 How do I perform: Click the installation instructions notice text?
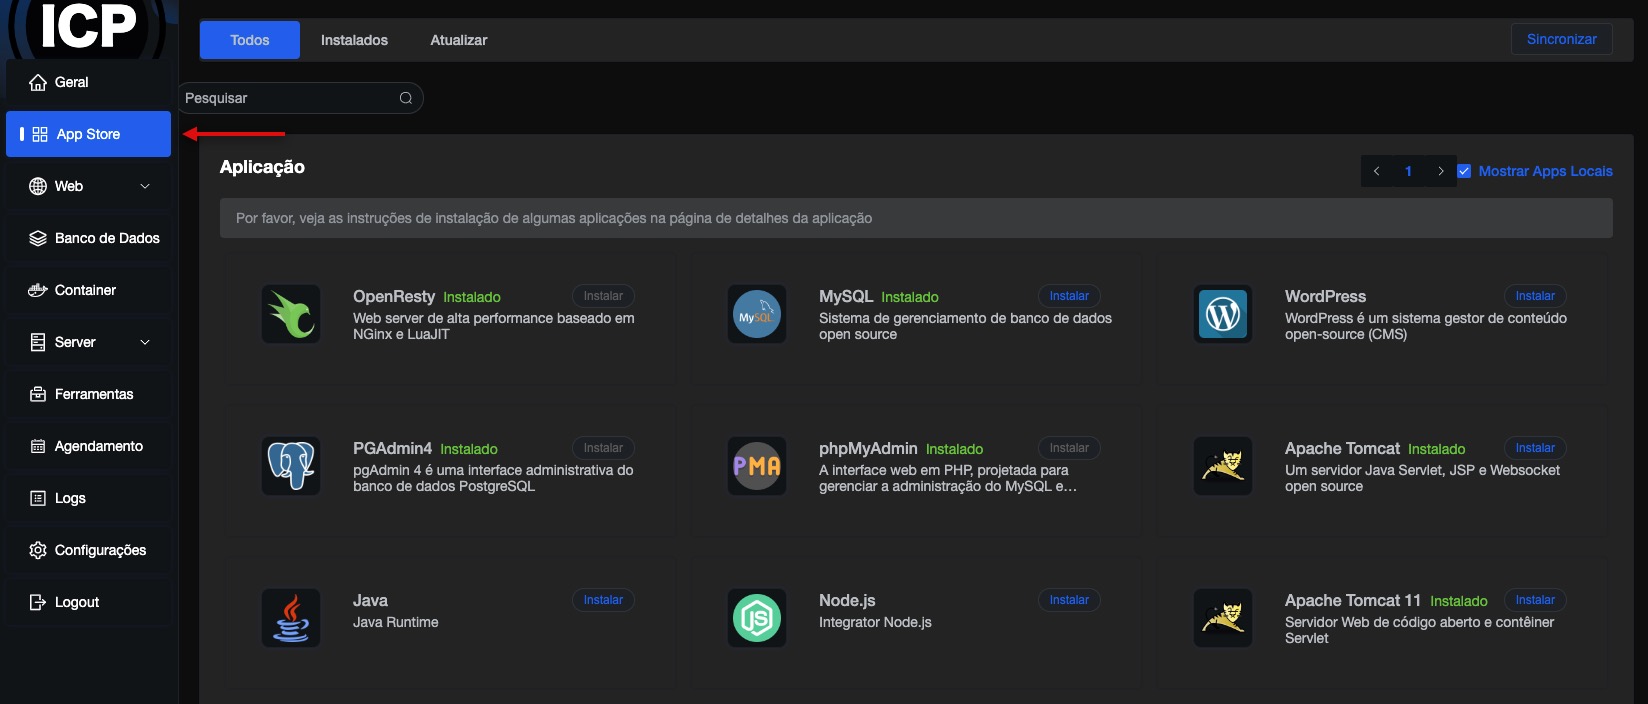click(x=554, y=218)
